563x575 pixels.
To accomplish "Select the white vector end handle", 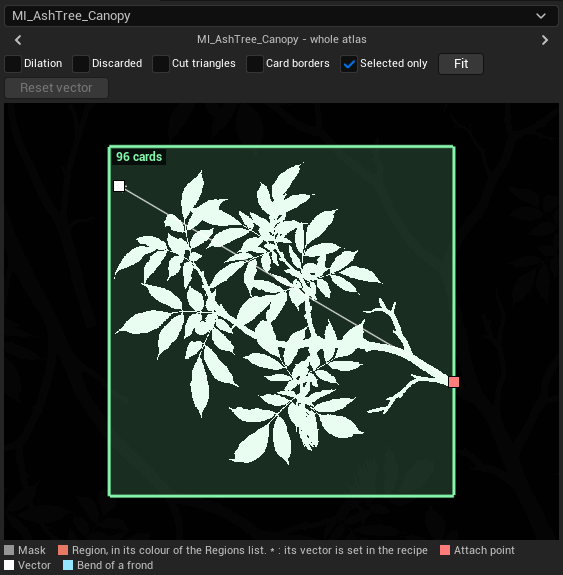I will (119, 186).
